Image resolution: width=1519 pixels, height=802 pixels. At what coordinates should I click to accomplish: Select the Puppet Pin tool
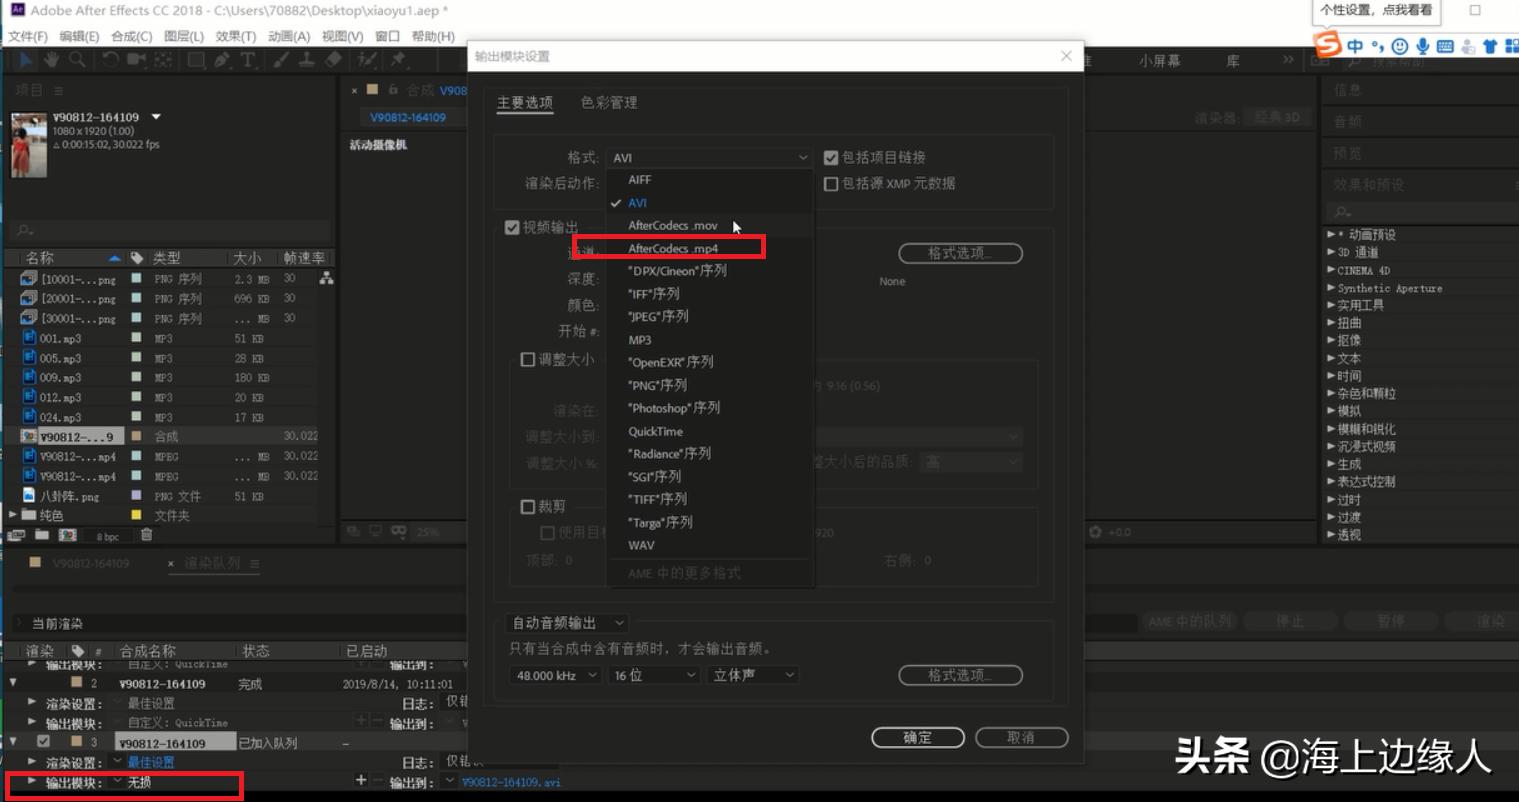coord(399,61)
